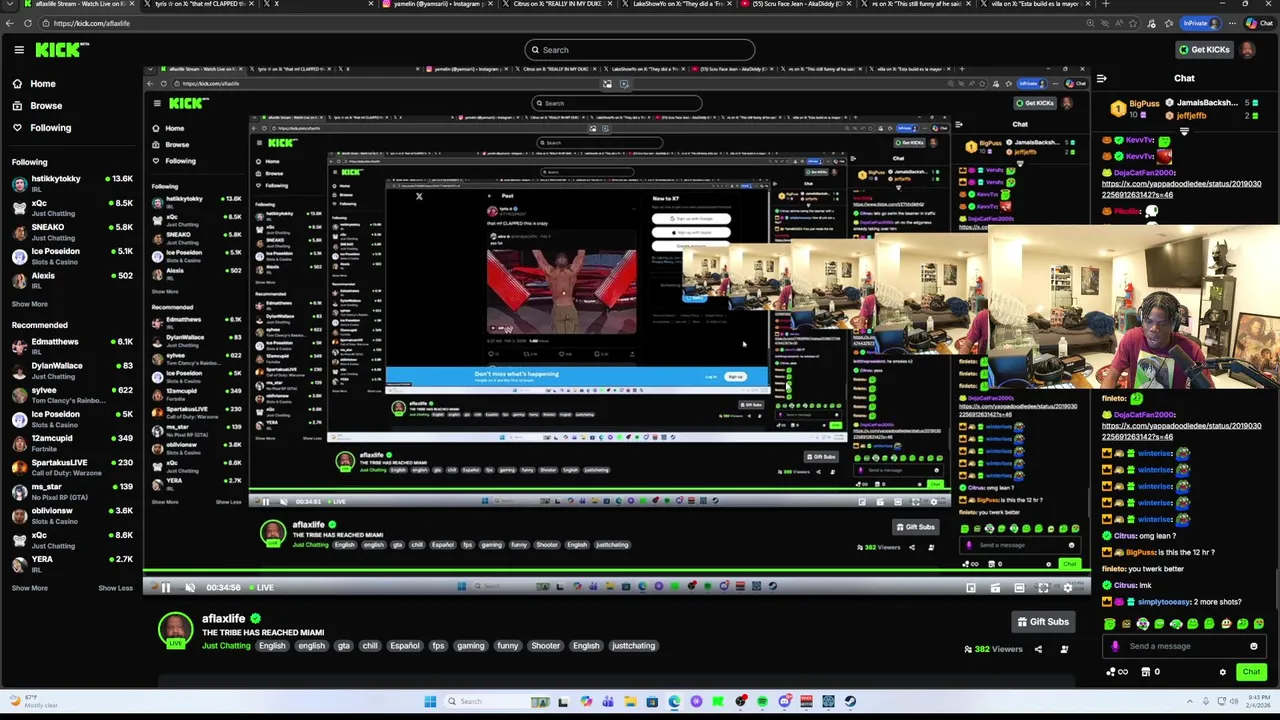Expand Following list with Show More
1280x720 pixels.
[29, 304]
